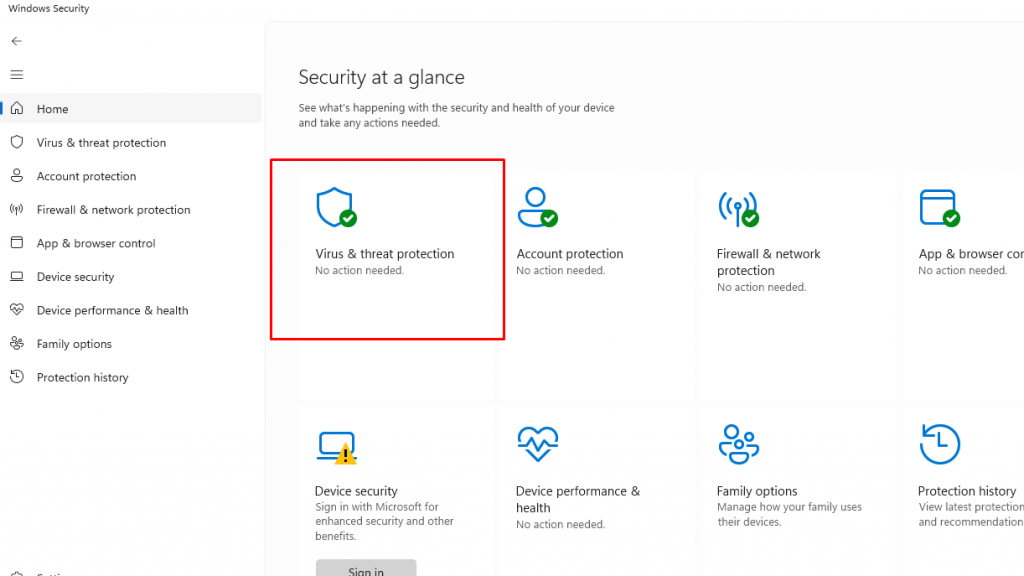Click the 'Windows Security' window title
Screen dimensions: 1024x576
pyautogui.click(x=49, y=8)
